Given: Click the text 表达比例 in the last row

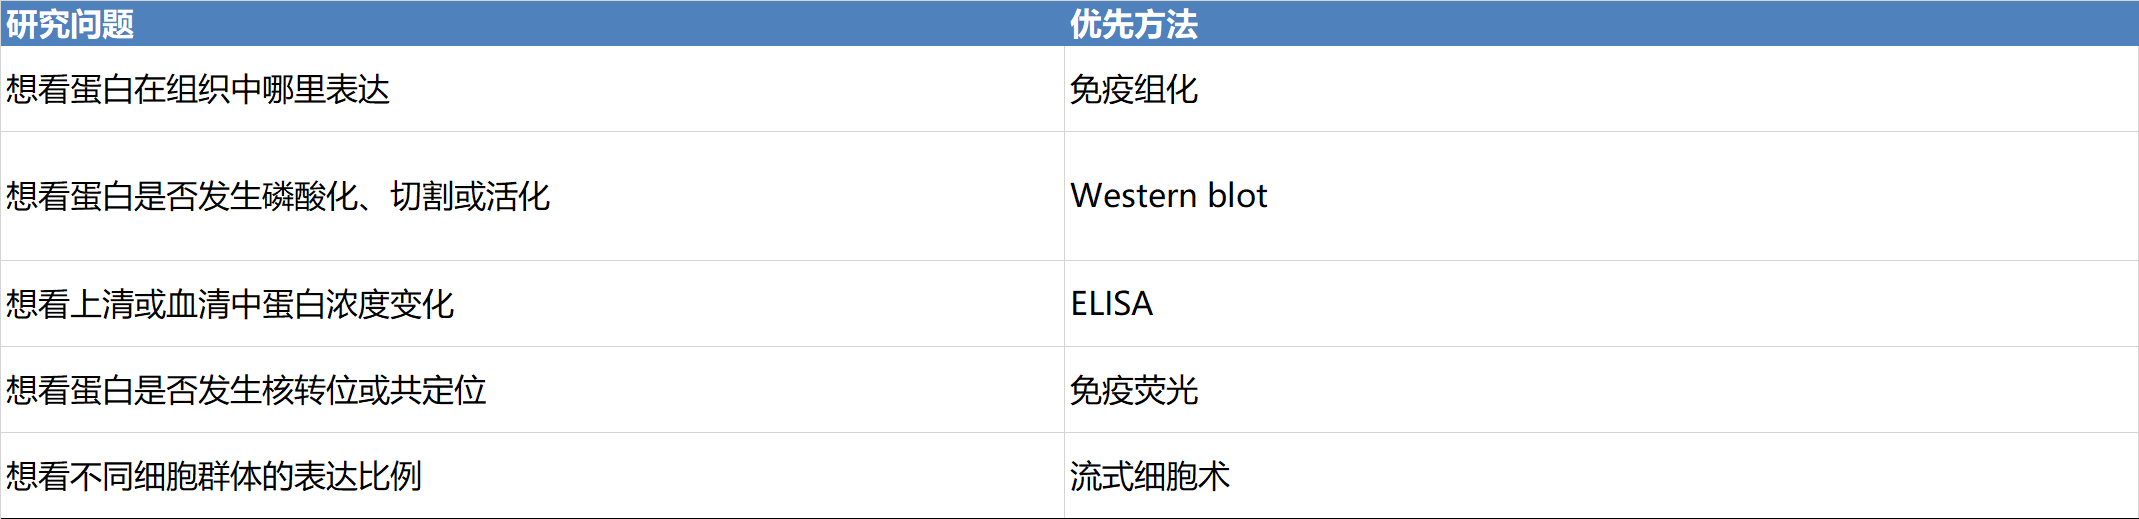Looking at the screenshot, I should (x=358, y=476).
